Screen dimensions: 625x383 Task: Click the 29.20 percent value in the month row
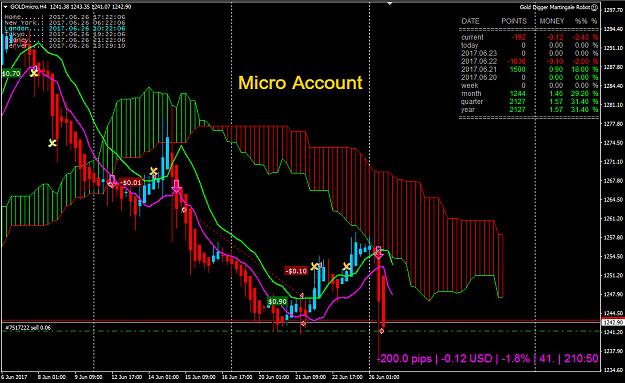click(581, 93)
